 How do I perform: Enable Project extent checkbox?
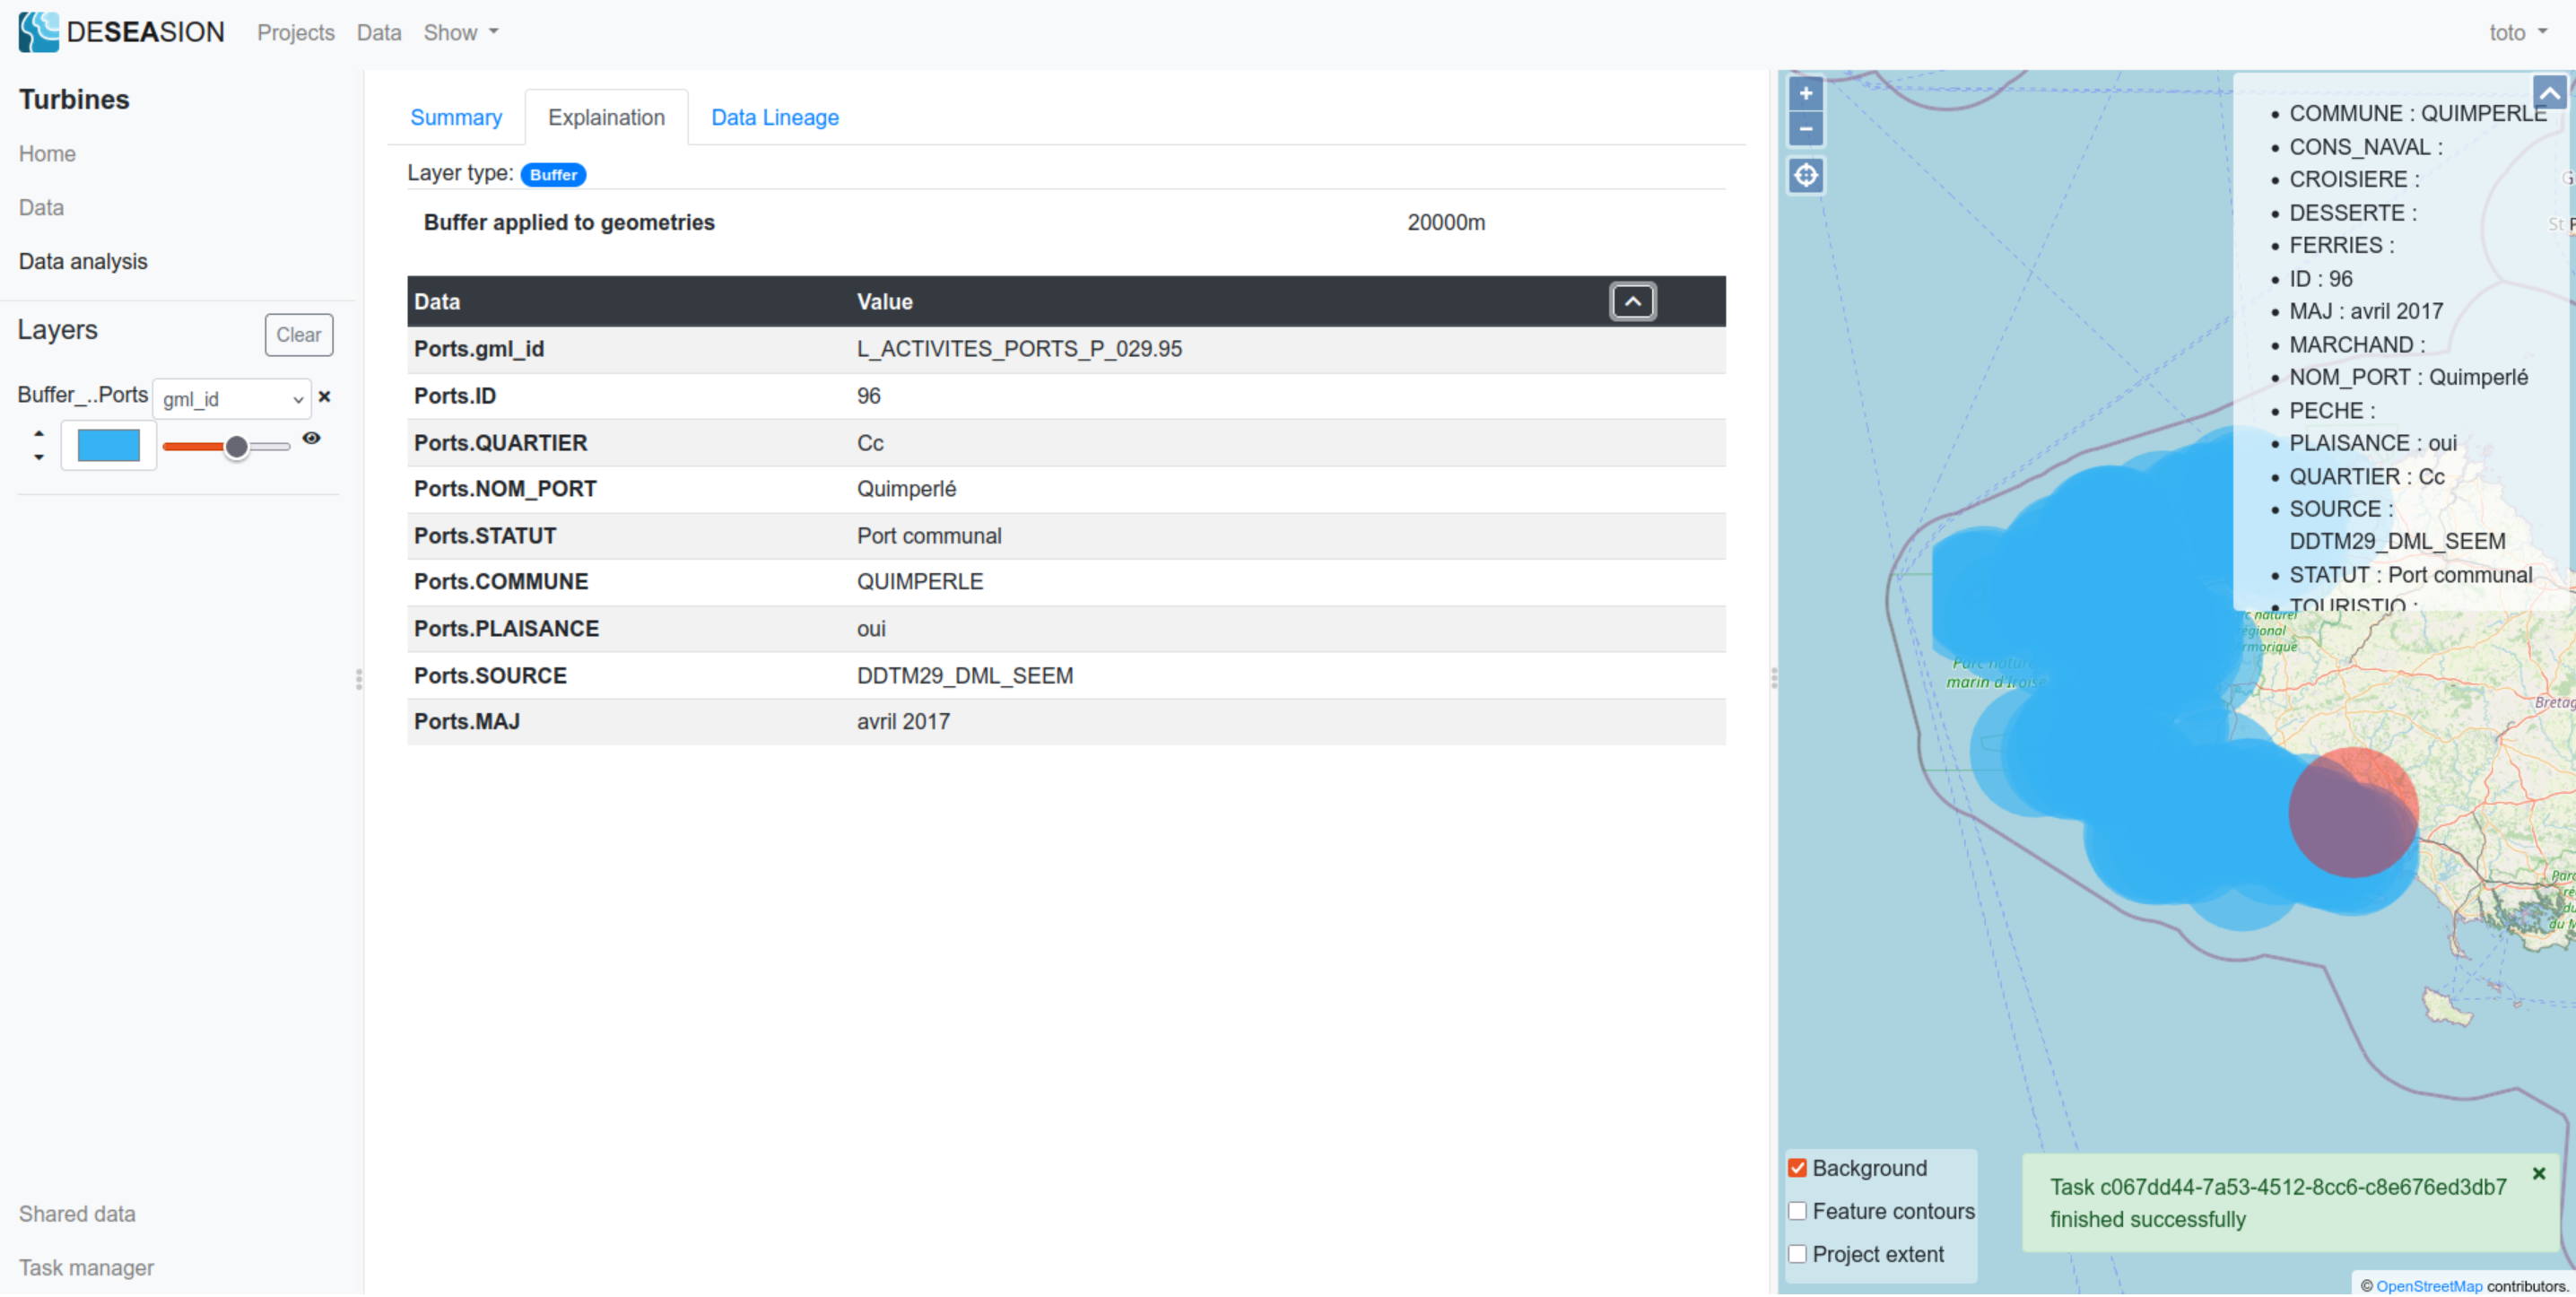(x=1797, y=1254)
